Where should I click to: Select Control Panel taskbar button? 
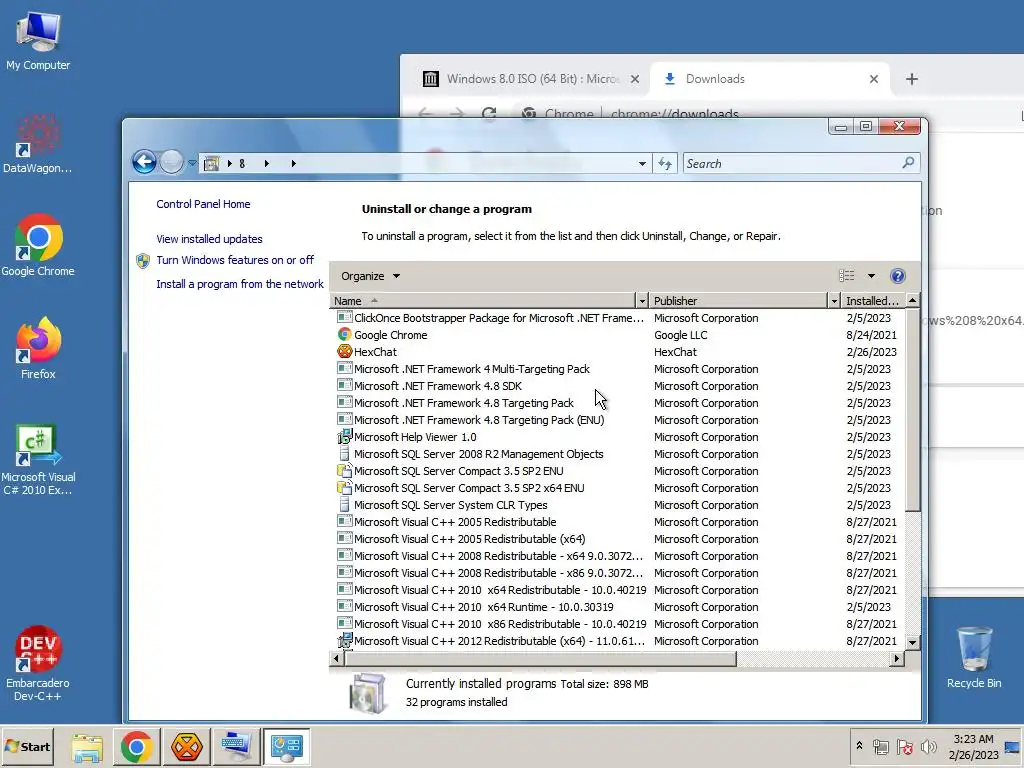tap(286, 746)
